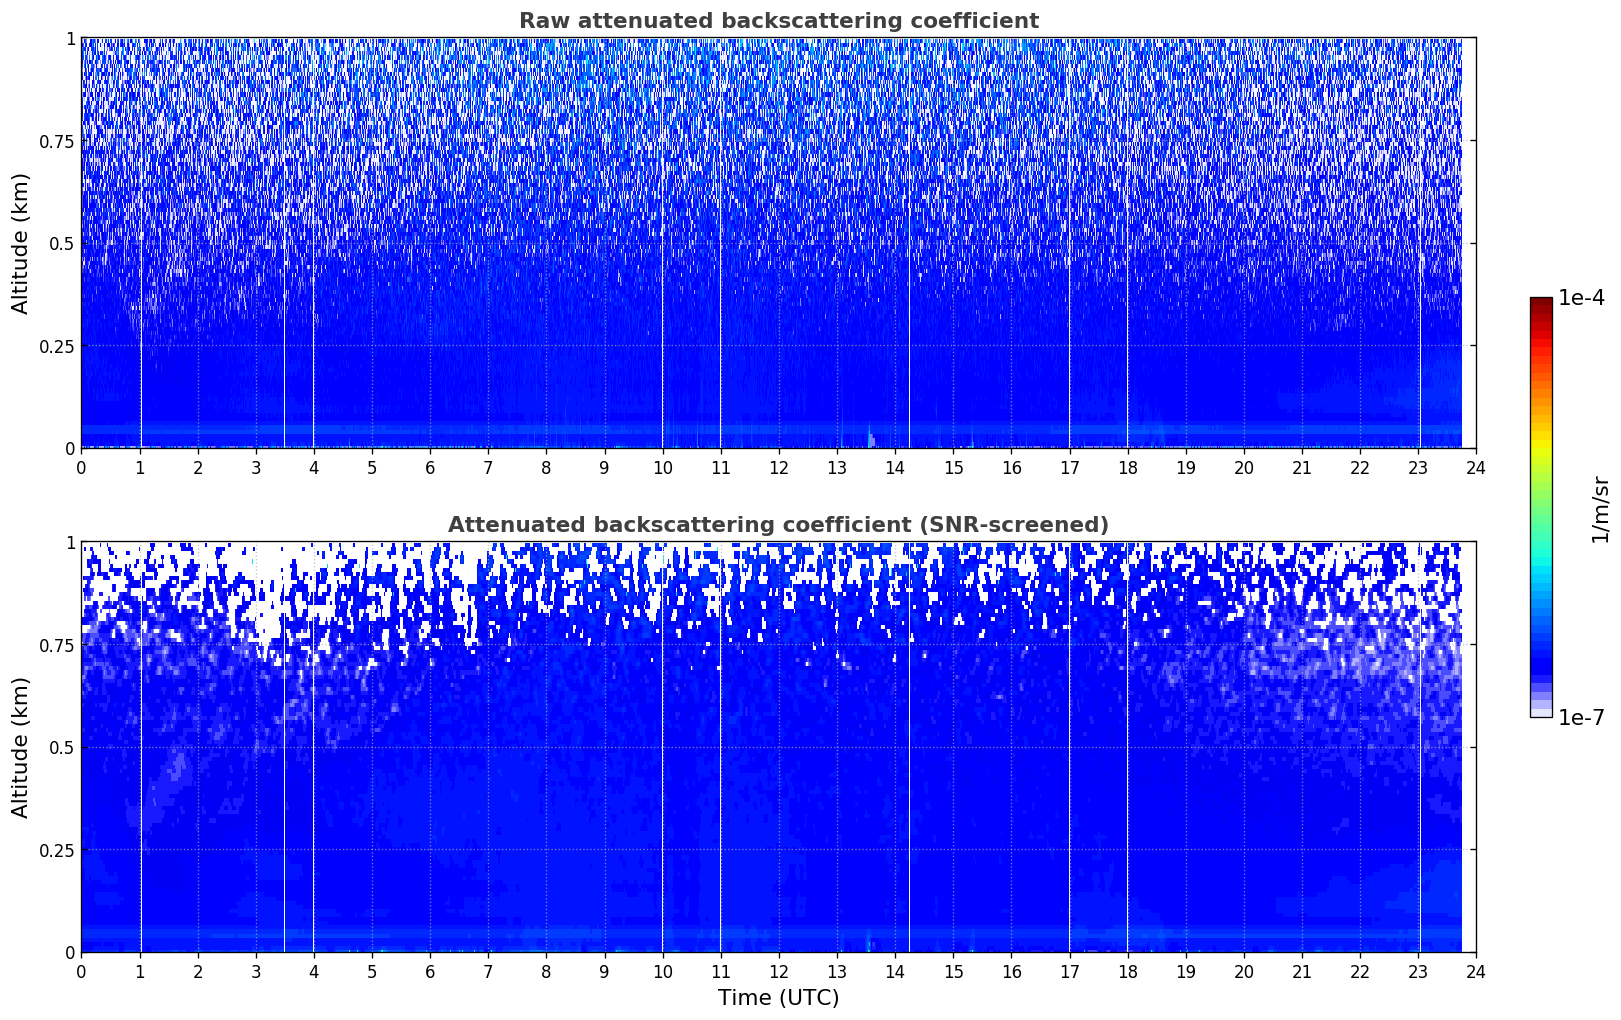Click the '1e-4' colorbar maximum label
Screen dimensions: 1621x1020
click(1581, 298)
